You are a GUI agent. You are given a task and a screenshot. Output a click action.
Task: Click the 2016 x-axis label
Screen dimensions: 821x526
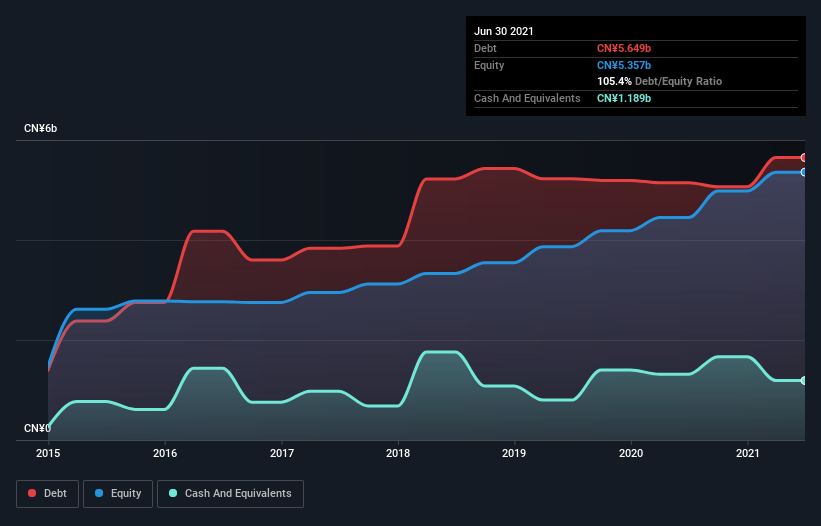(x=165, y=453)
